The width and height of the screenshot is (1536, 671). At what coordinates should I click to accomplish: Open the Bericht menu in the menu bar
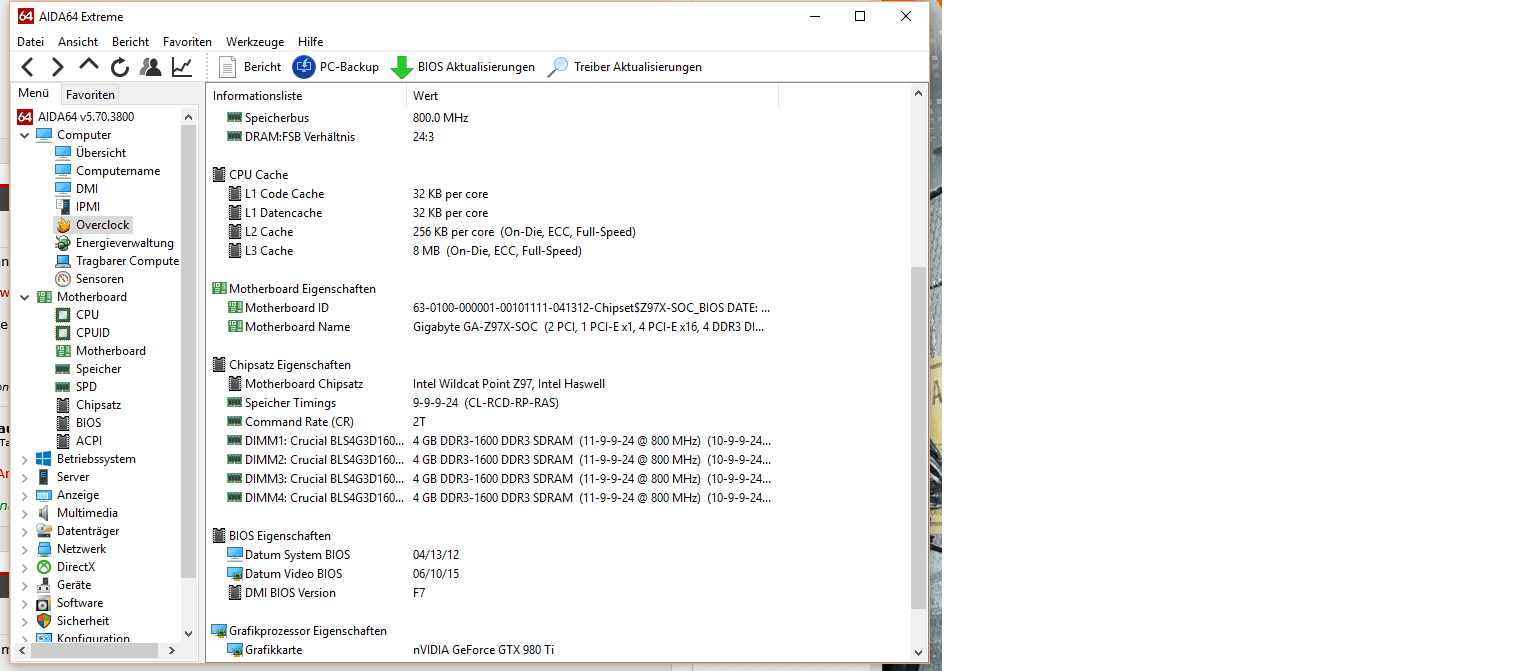[x=131, y=42]
